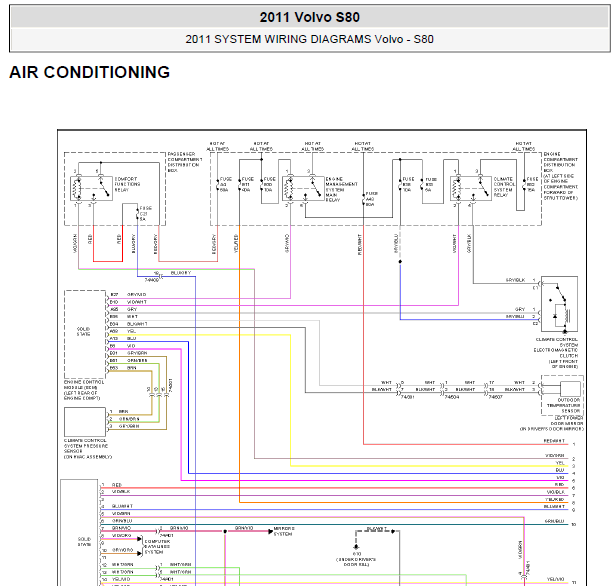Screen dimensions: 616x586
Task: Click the 'RED/WHT' label at right output 1
Action: pos(554,441)
